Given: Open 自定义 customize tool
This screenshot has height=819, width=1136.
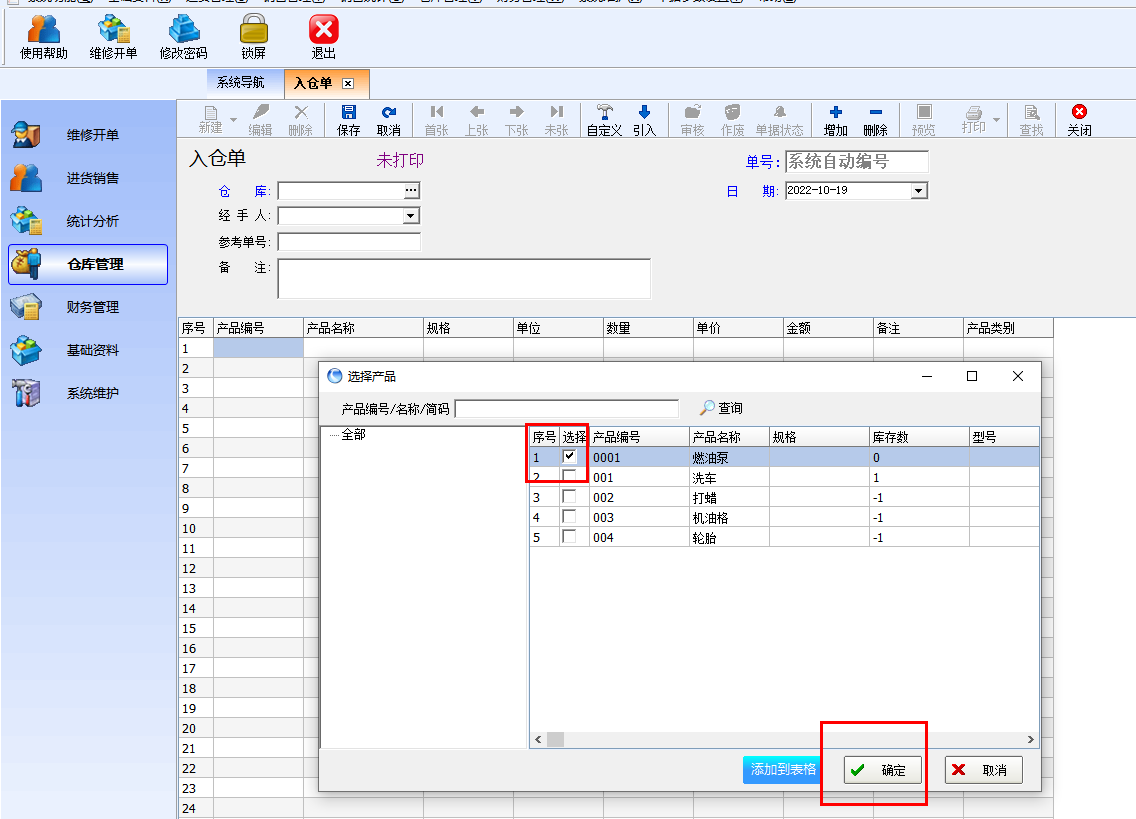Looking at the screenshot, I should click(x=604, y=120).
